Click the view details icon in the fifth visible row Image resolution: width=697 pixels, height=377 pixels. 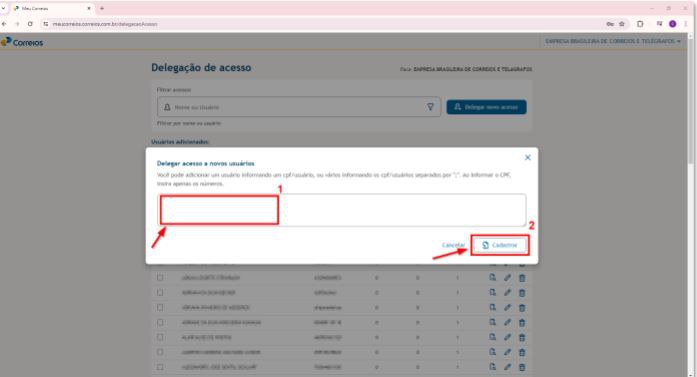pos(493,337)
